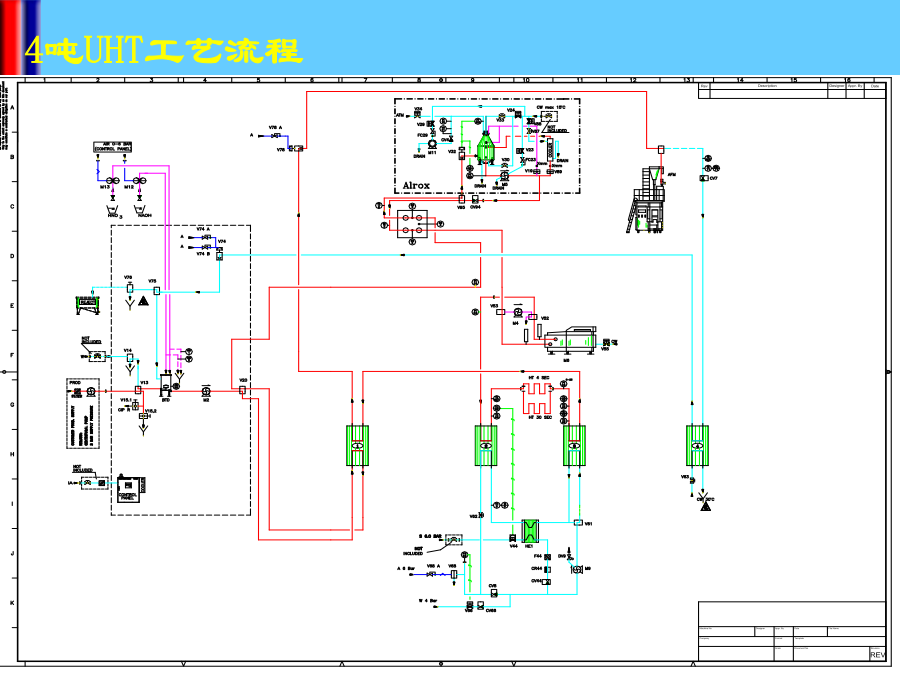Viewport: 900px width, 675px height.
Task: Click the Alrox label in the dashed box
Action: (416, 185)
